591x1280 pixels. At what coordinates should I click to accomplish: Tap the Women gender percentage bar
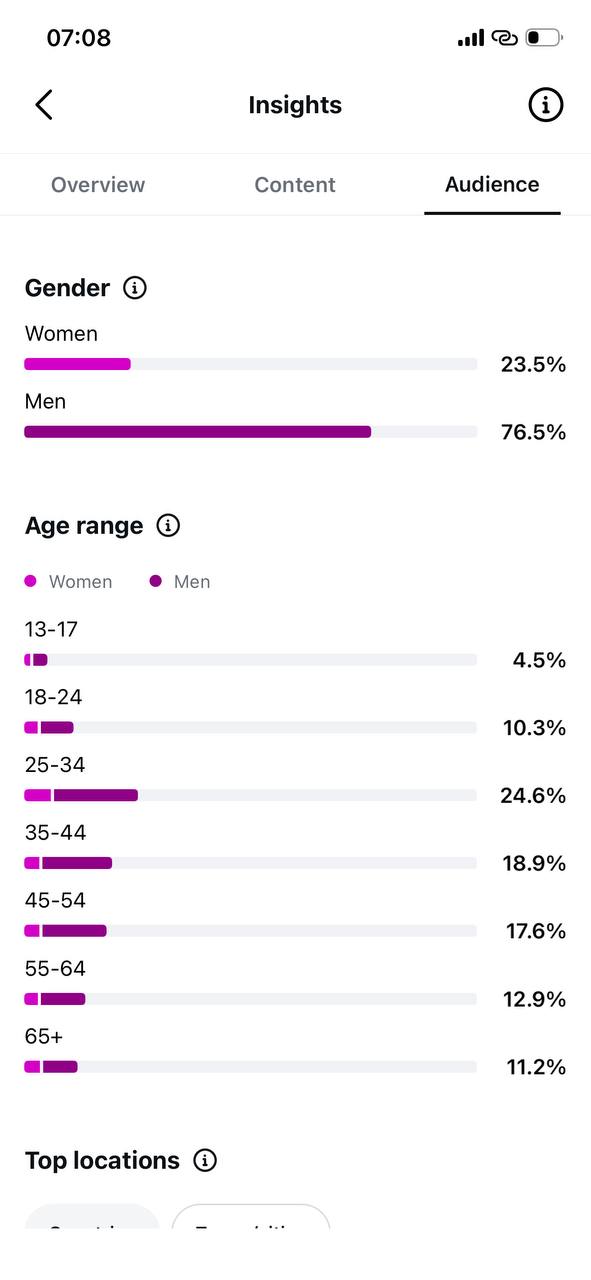[250, 364]
